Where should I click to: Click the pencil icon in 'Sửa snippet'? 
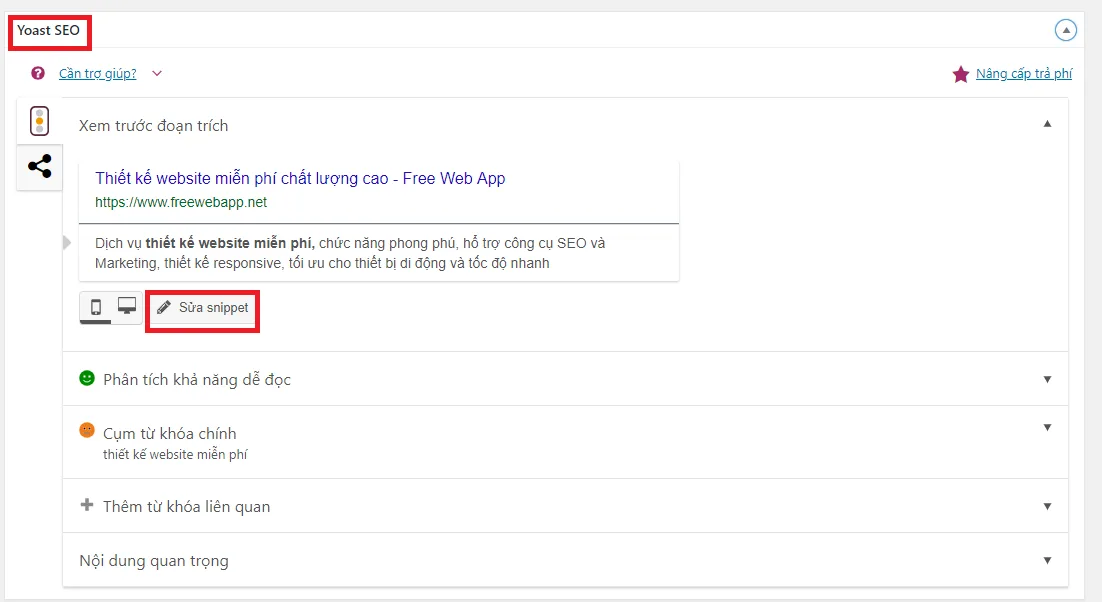[164, 307]
